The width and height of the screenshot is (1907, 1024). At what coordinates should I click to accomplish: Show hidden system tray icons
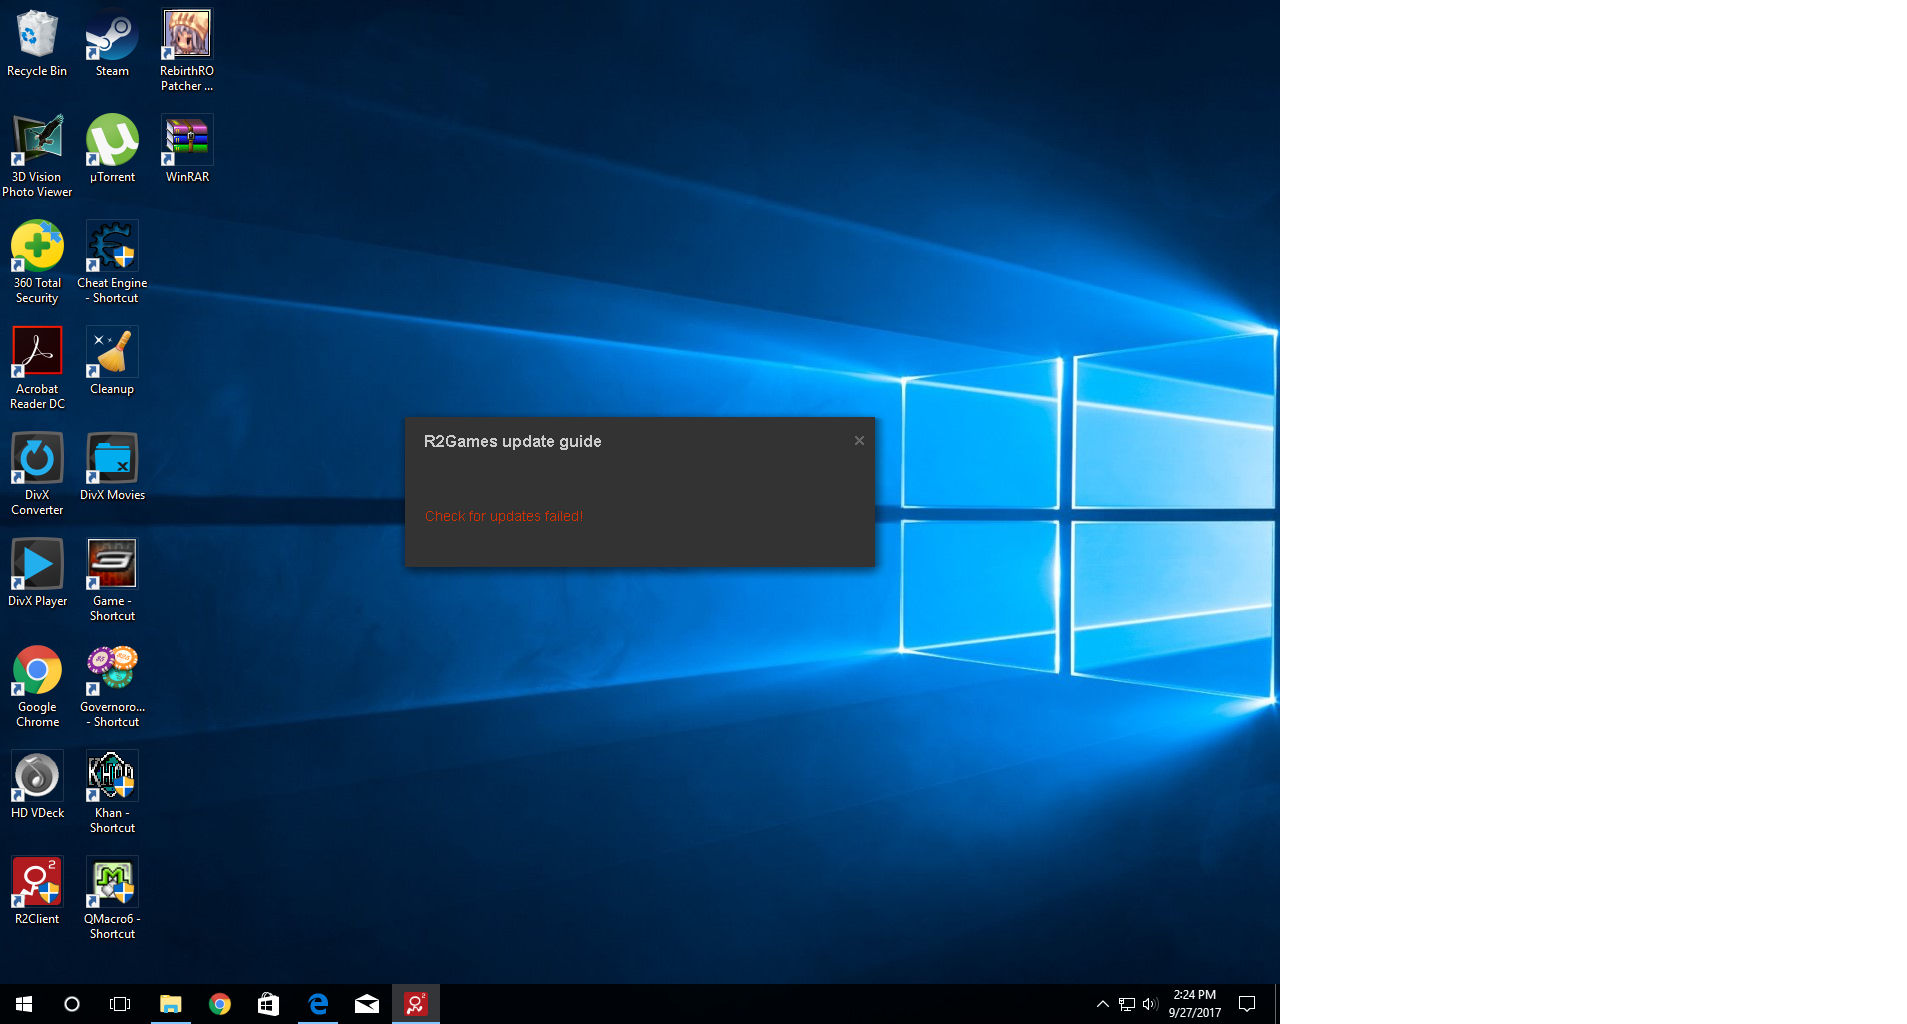tap(1102, 1004)
